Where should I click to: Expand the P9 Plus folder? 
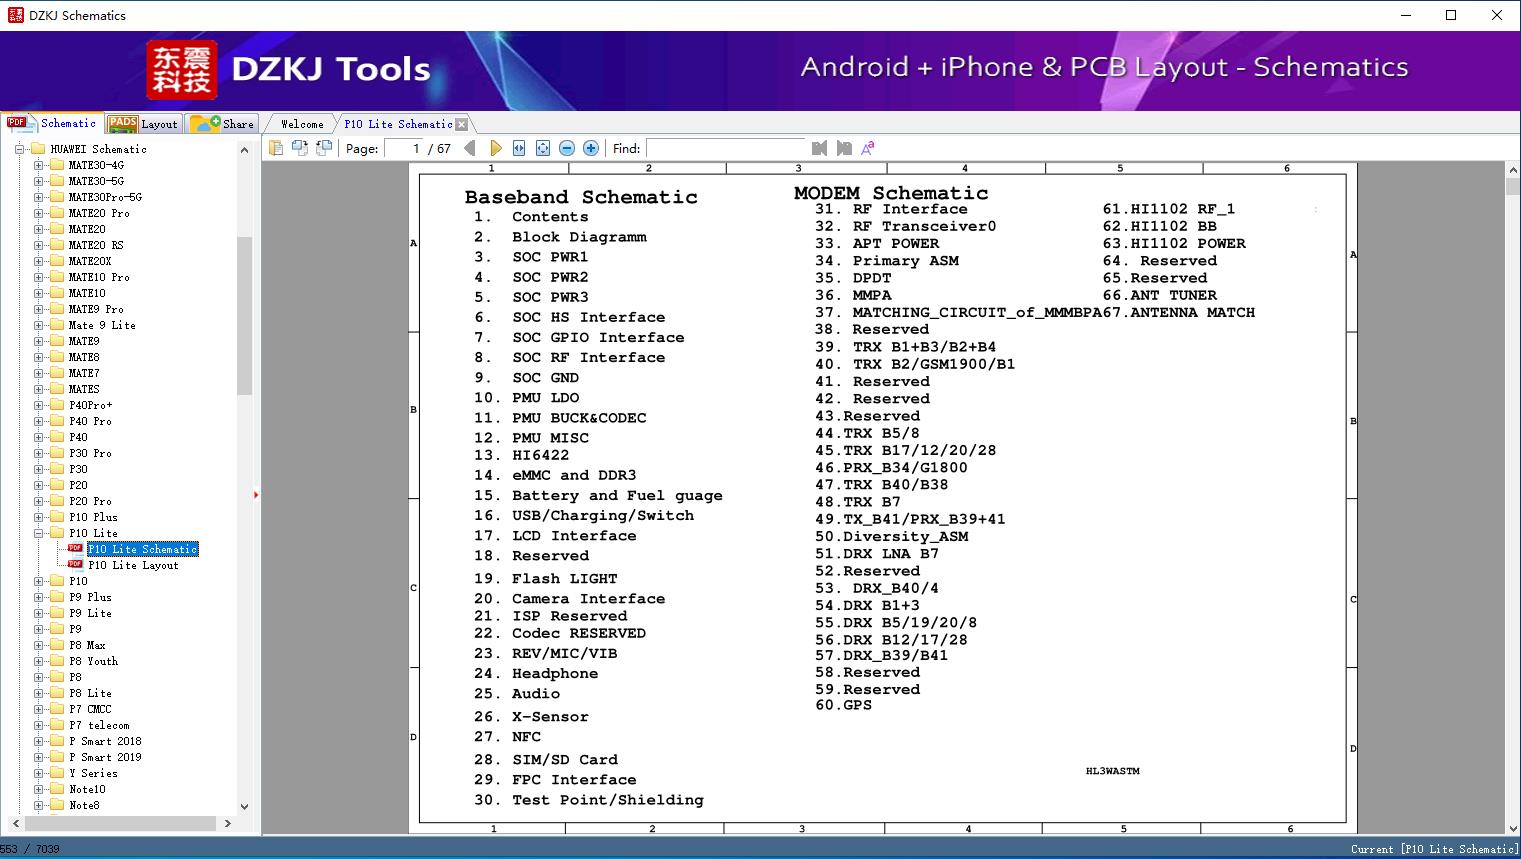point(38,597)
